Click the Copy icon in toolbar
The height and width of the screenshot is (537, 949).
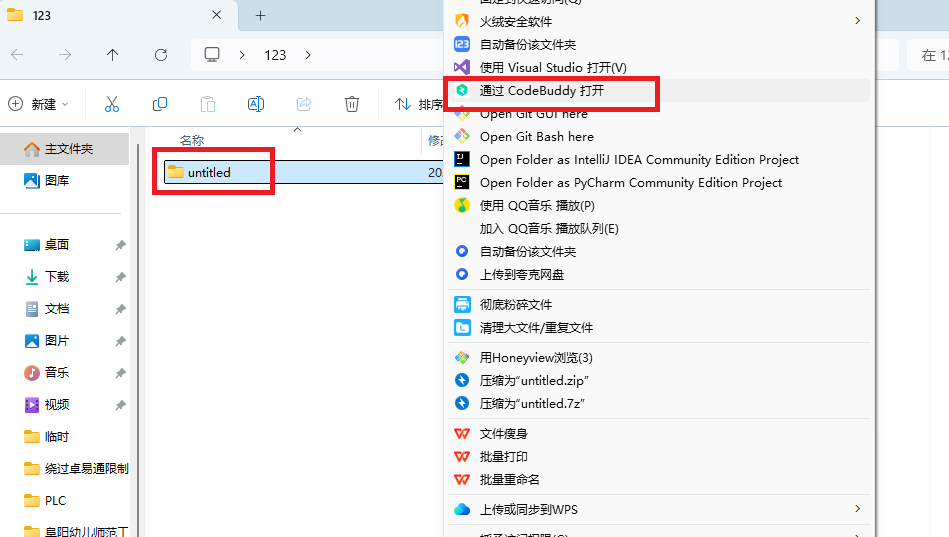160,104
